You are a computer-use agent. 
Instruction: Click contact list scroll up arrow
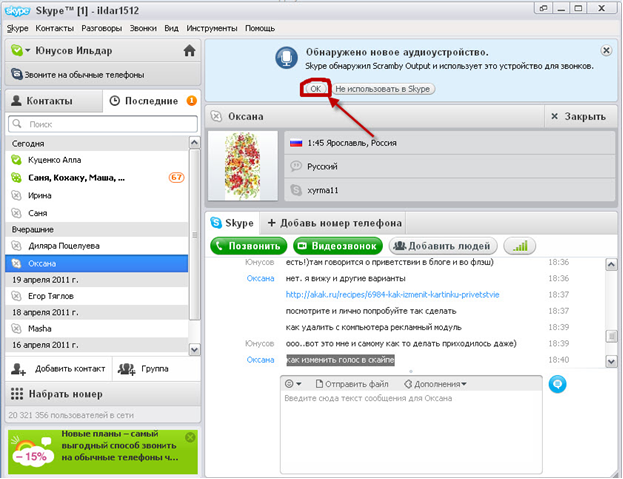194,142
